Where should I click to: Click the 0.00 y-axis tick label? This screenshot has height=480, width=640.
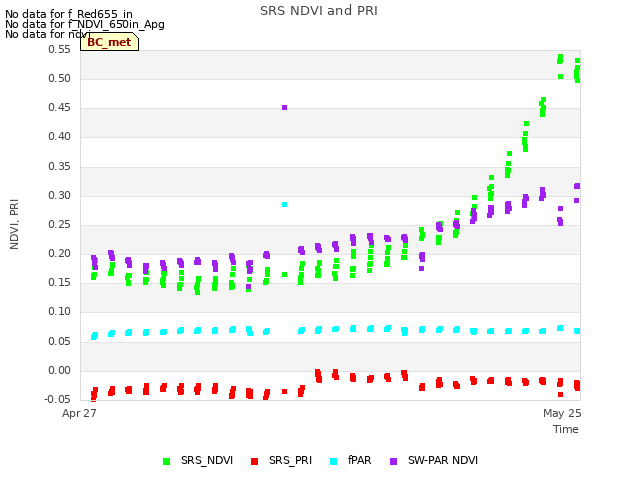pos(60,371)
